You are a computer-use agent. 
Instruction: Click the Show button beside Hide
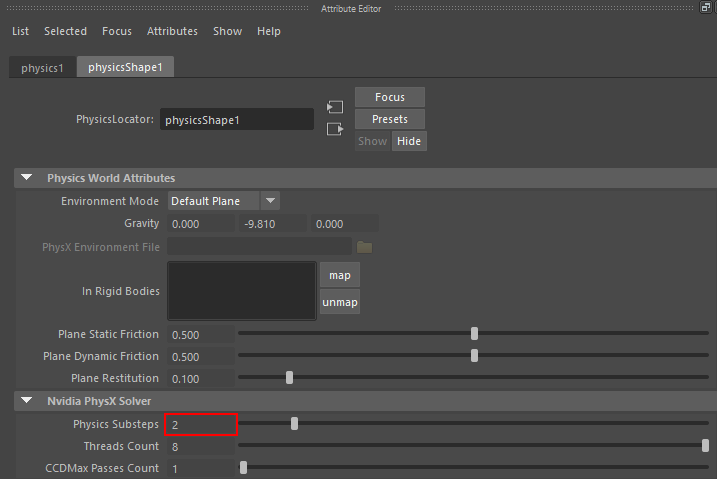tap(372, 141)
